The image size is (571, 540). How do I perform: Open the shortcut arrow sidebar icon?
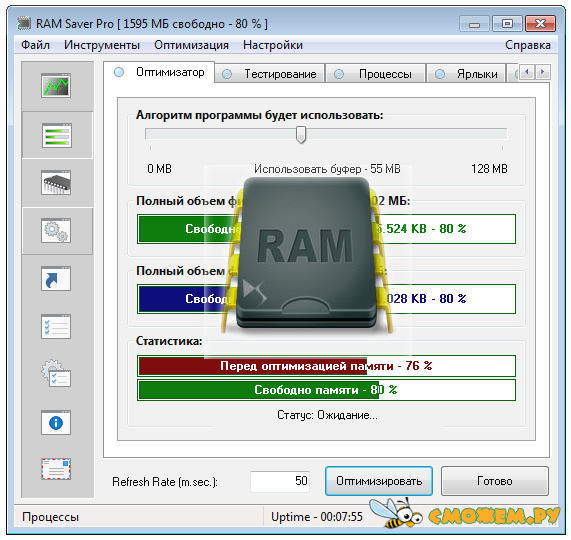[56, 279]
